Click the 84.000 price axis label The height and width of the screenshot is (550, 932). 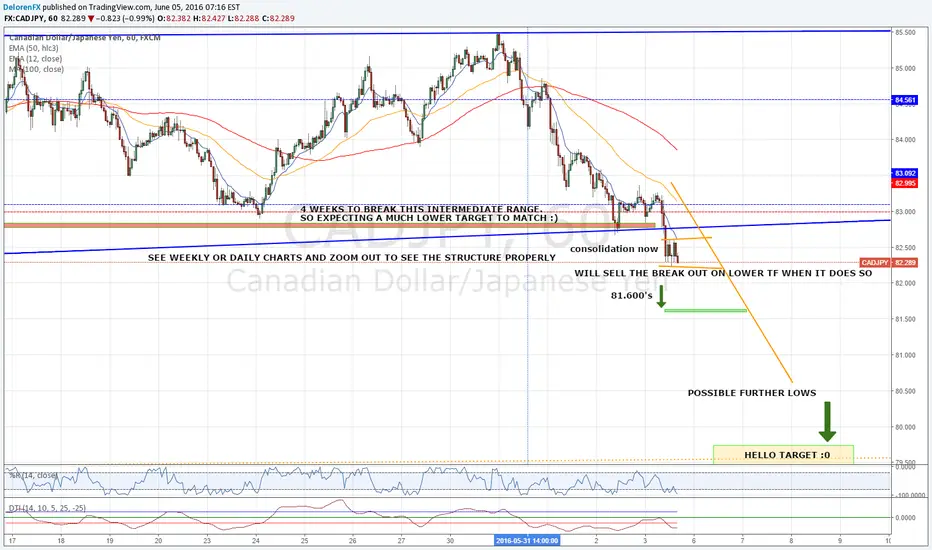pyautogui.click(x=905, y=140)
